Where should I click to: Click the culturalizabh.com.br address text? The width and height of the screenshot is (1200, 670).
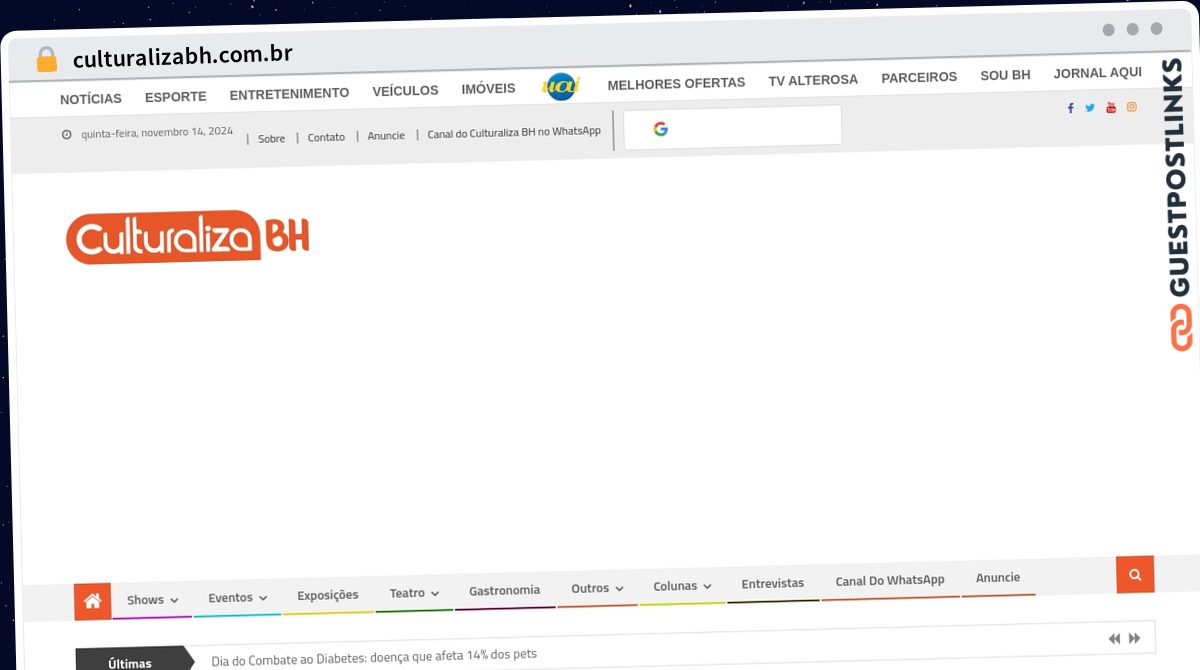[183, 56]
